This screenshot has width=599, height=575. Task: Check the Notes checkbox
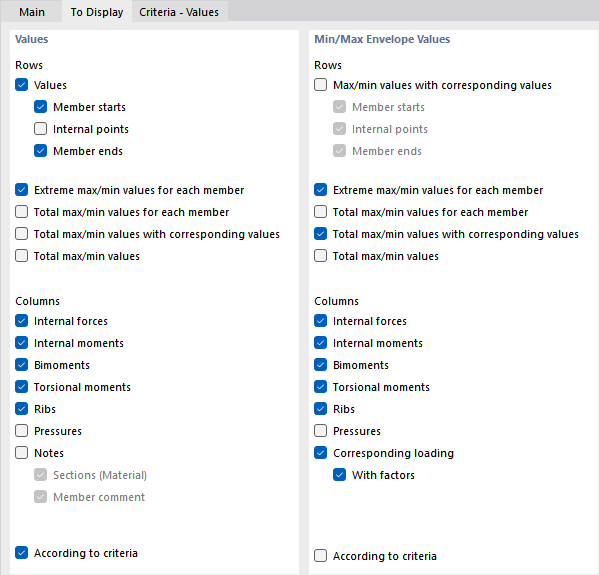click(21, 453)
